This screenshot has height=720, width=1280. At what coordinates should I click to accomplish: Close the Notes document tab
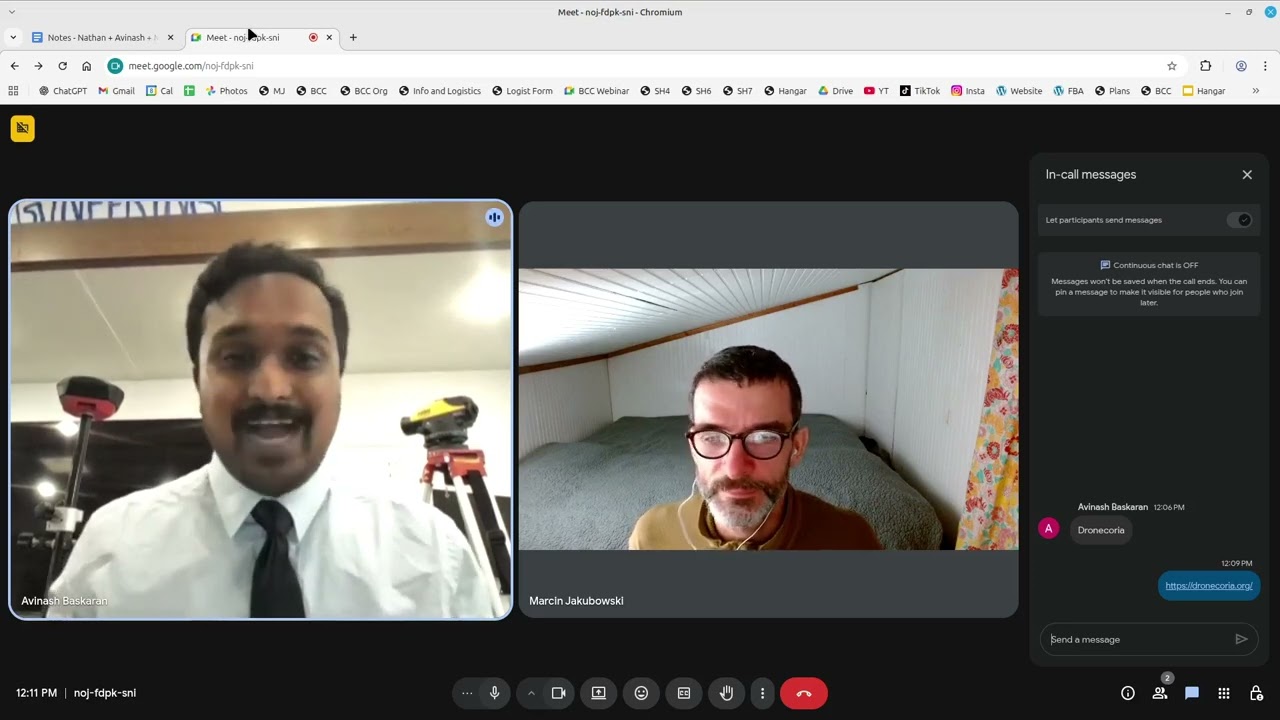pyautogui.click(x=170, y=37)
